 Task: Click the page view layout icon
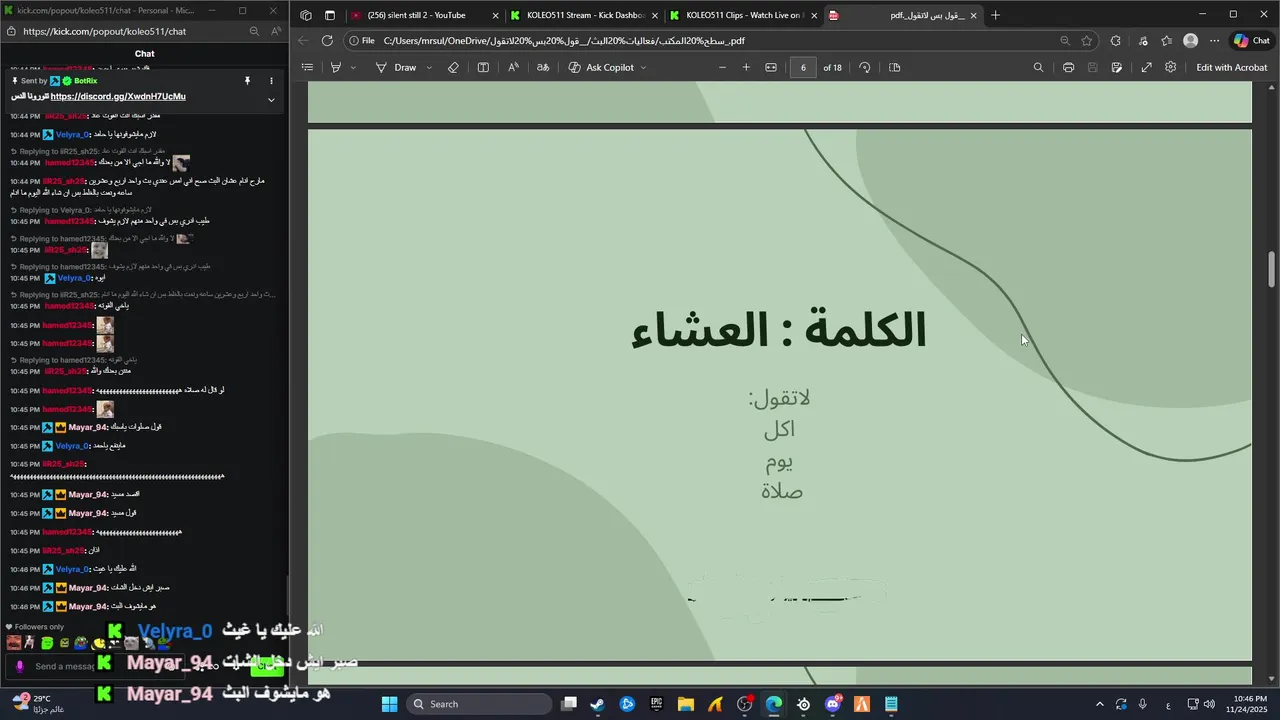pos(483,67)
